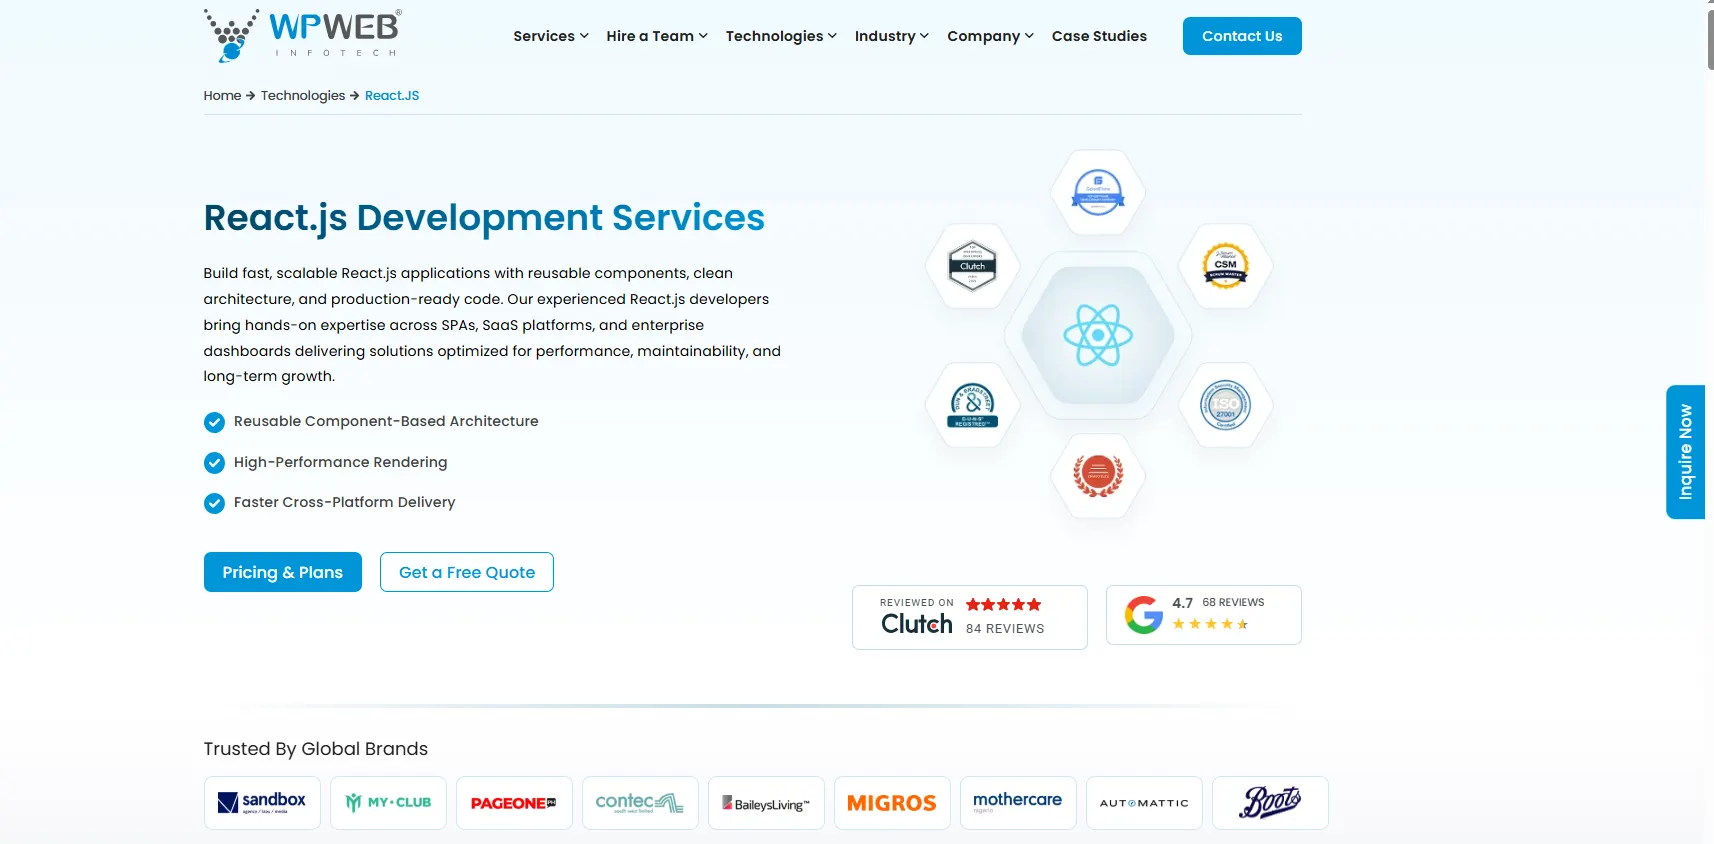Click the MIGROS brand logo

892,803
